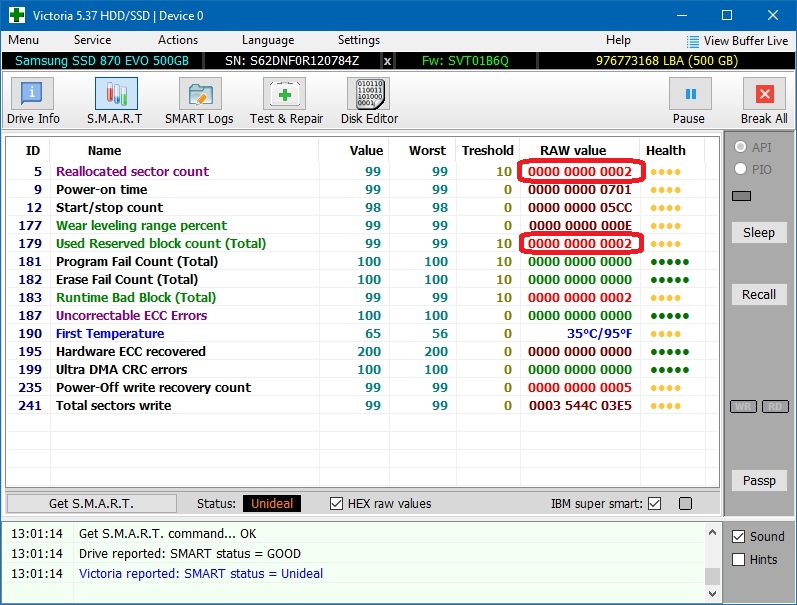Screen dimensions: 797x605
Task: Click View Buffer Live icon
Action: pos(694,41)
